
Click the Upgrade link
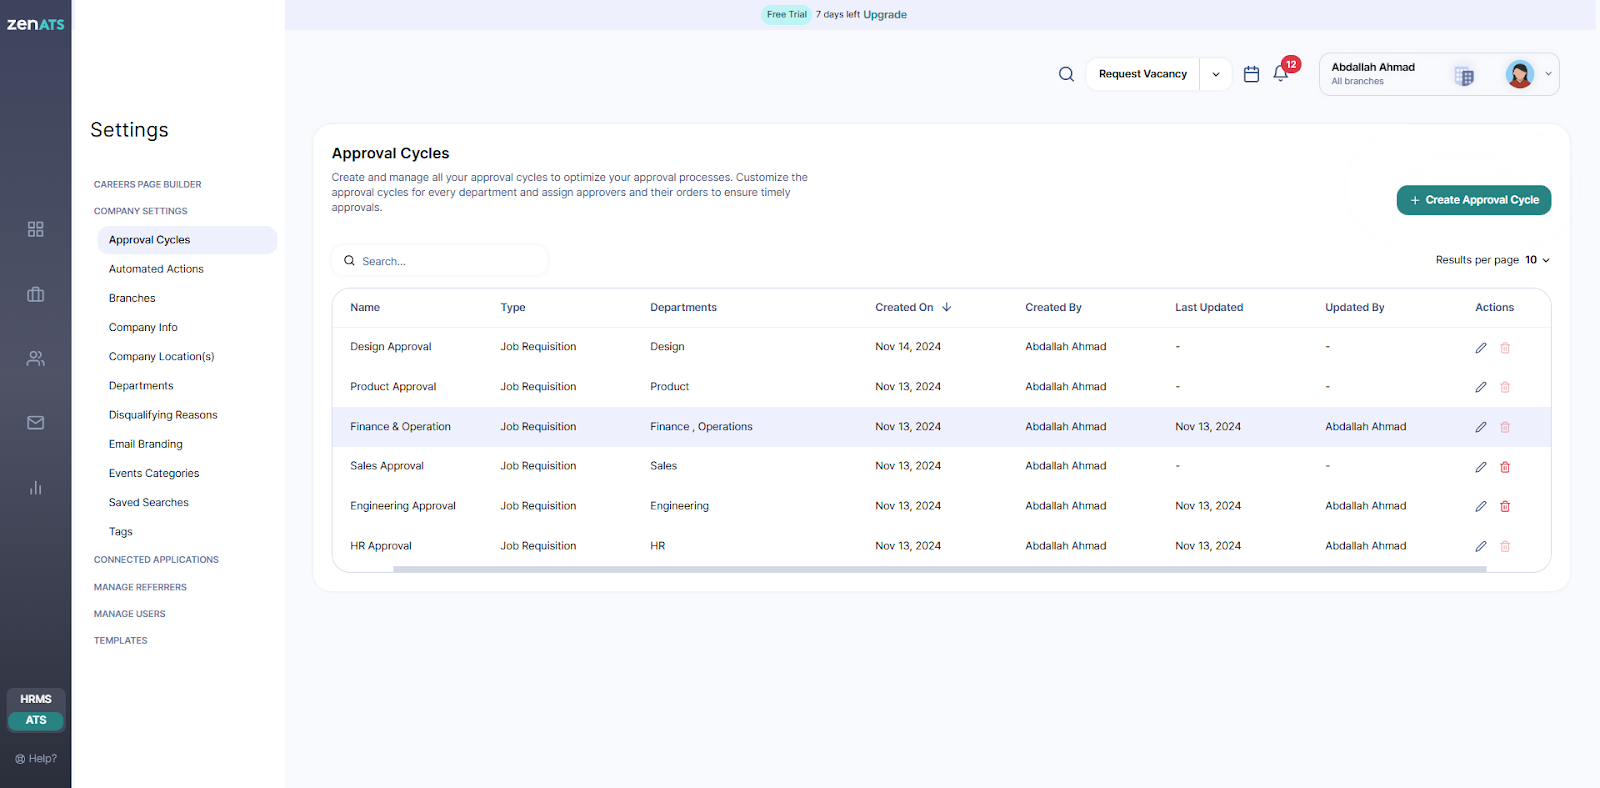pyautogui.click(x=885, y=15)
